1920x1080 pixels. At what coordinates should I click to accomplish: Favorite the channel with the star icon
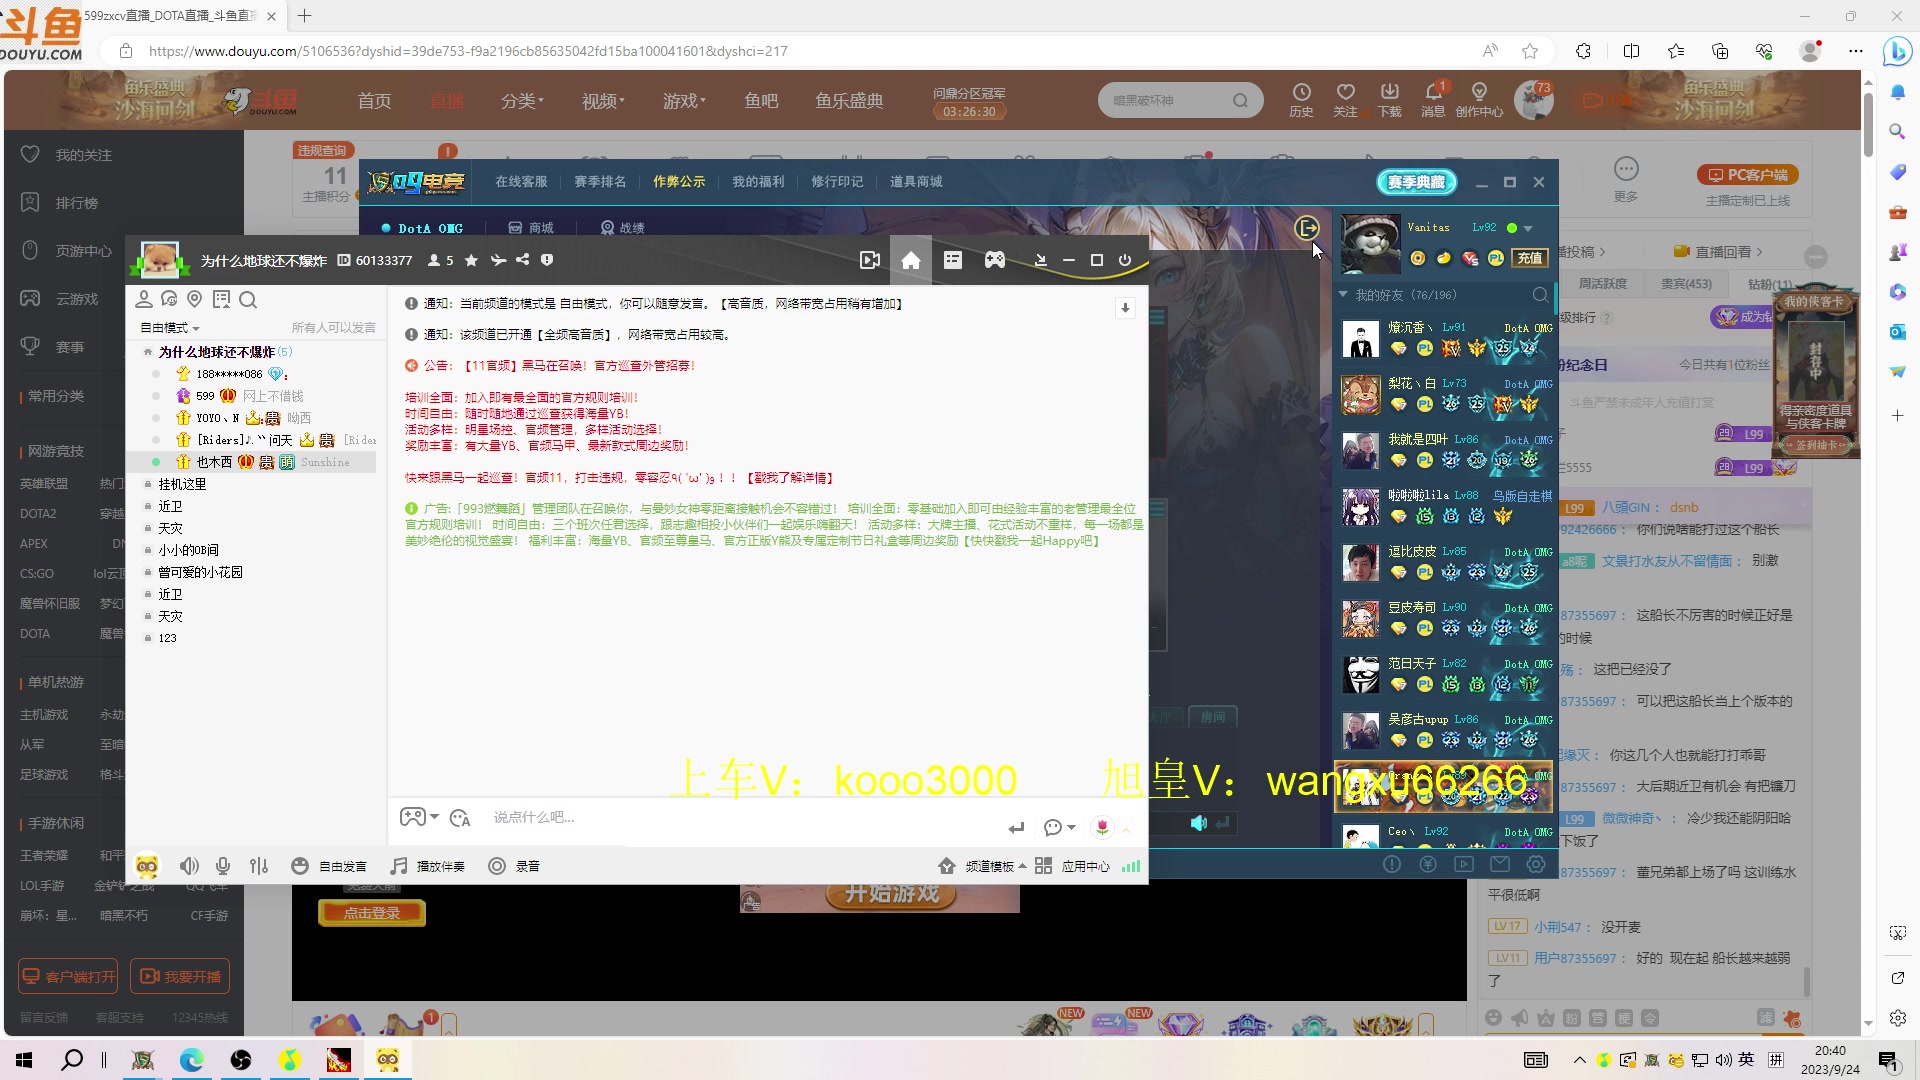click(471, 260)
